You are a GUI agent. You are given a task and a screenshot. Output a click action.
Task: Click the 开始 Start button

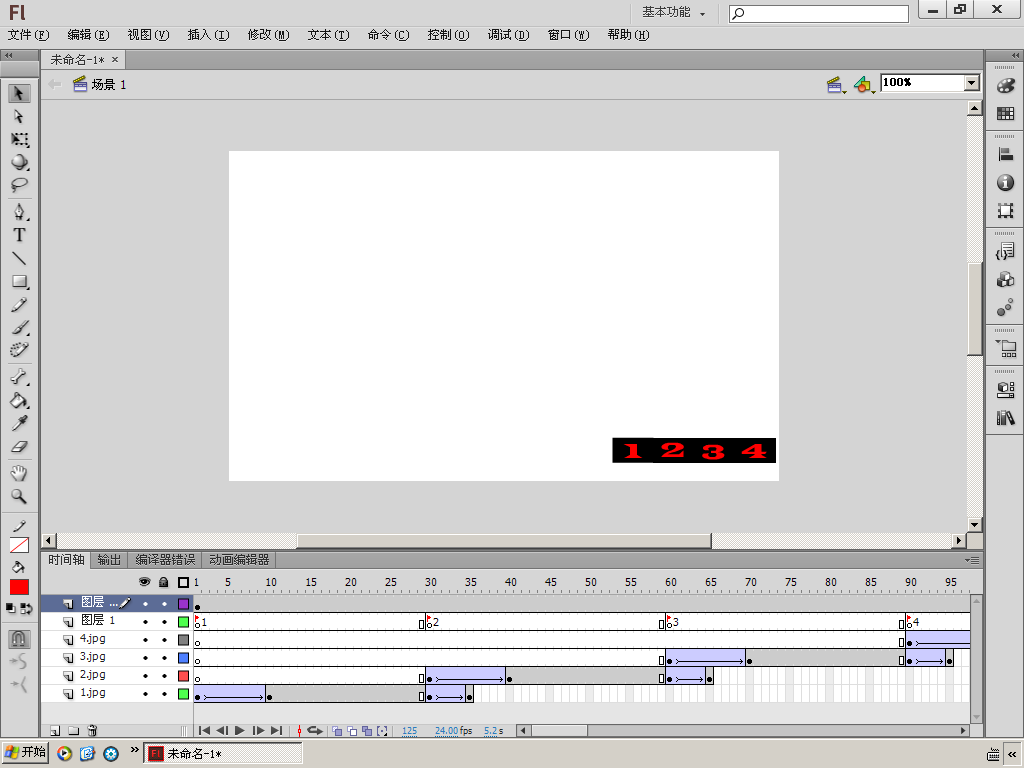pyautogui.click(x=26, y=752)
